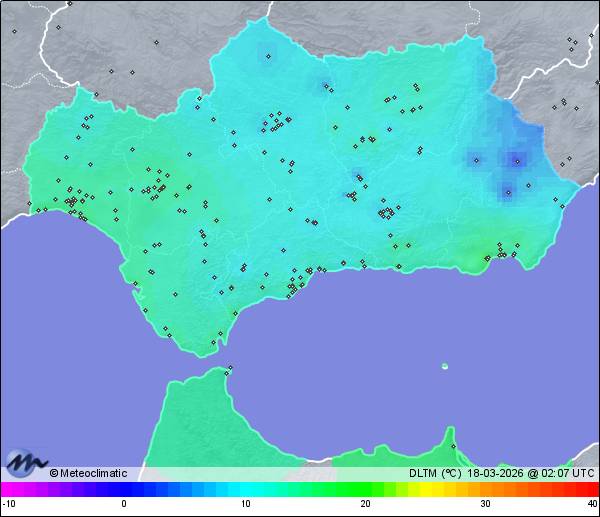
Task: Click the DLTM (°C) label
Action: coord(435,473)
